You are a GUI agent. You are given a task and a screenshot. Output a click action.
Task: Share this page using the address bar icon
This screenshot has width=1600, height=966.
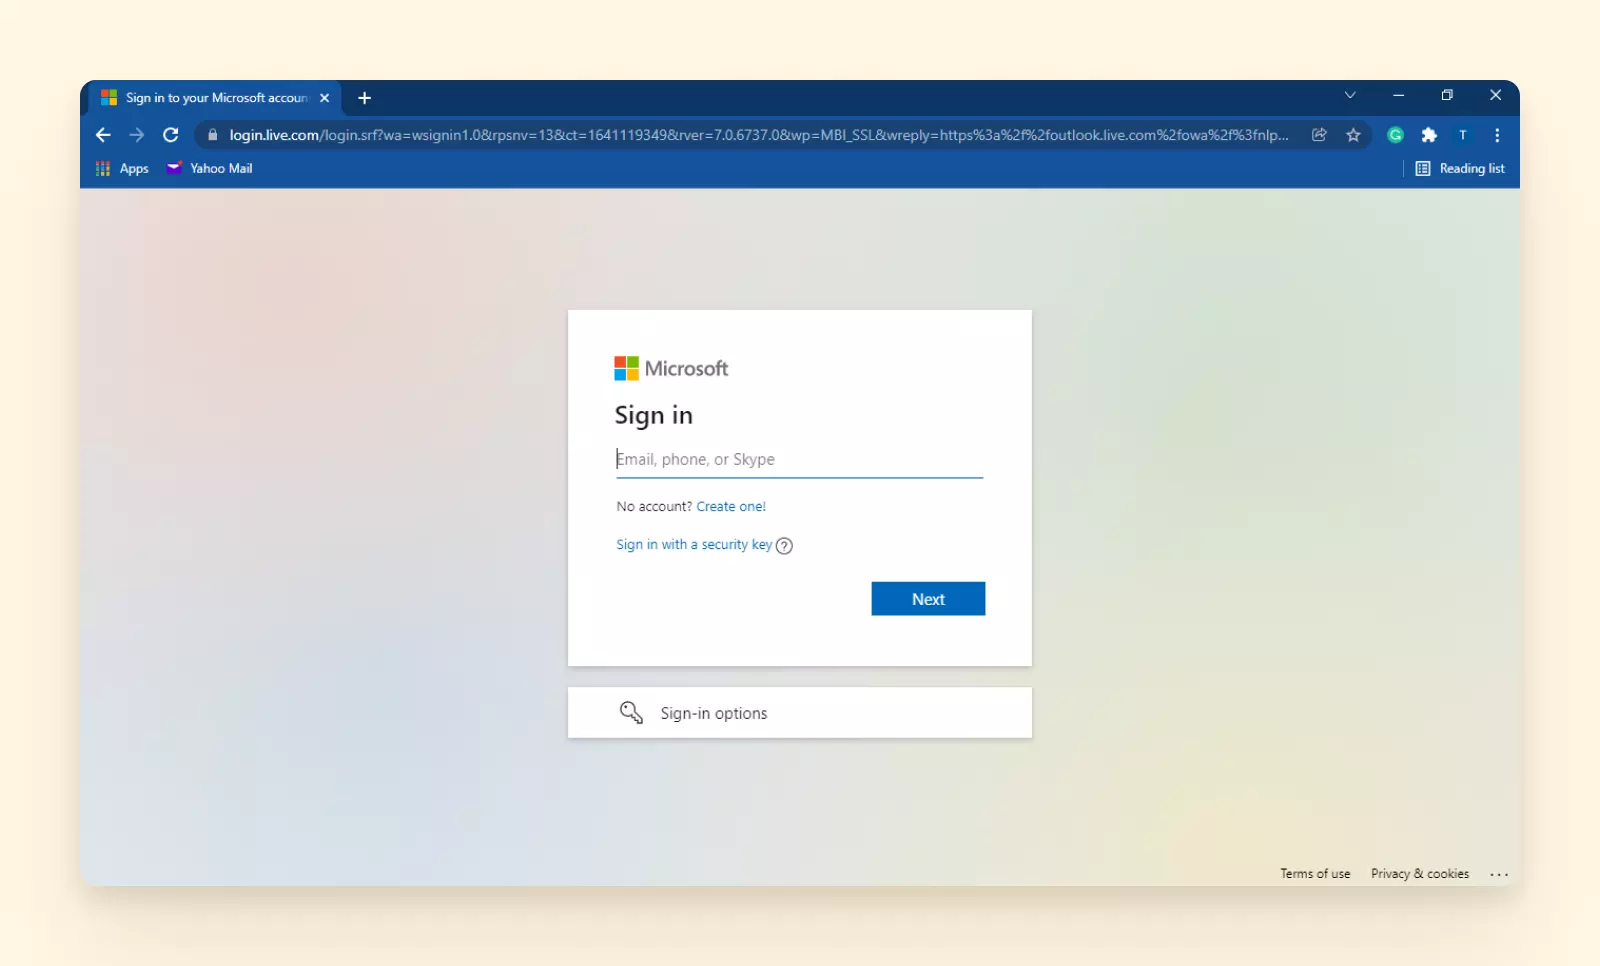(1319, 135)
